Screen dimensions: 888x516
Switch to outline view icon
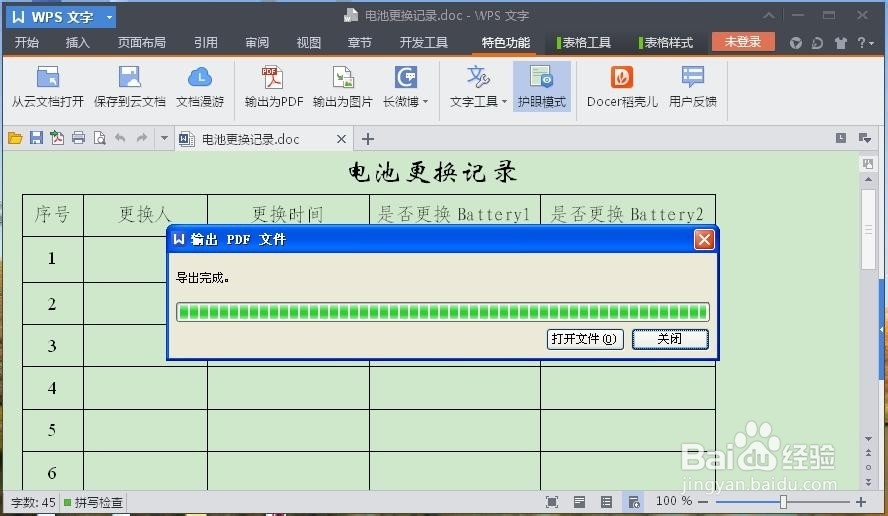pyautogui.click(x=606, y=502)
